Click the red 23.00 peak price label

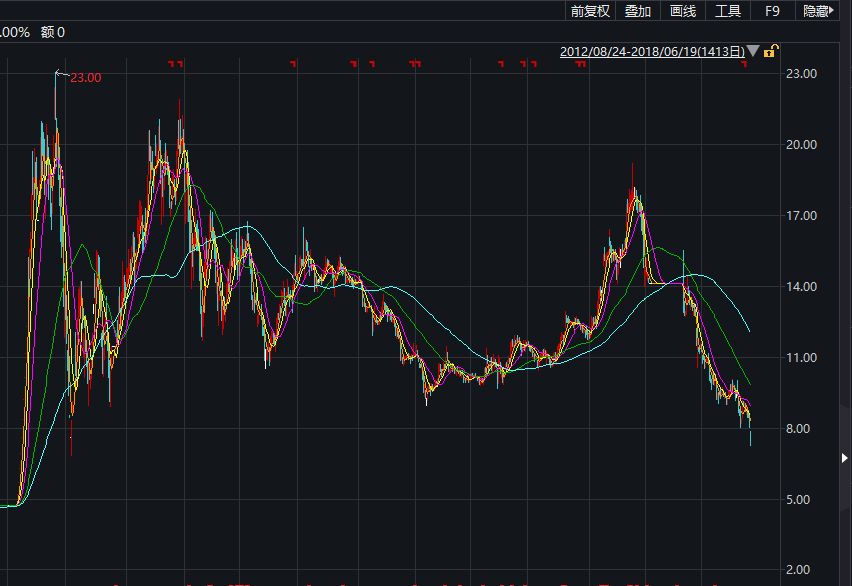tap(86, 78)
